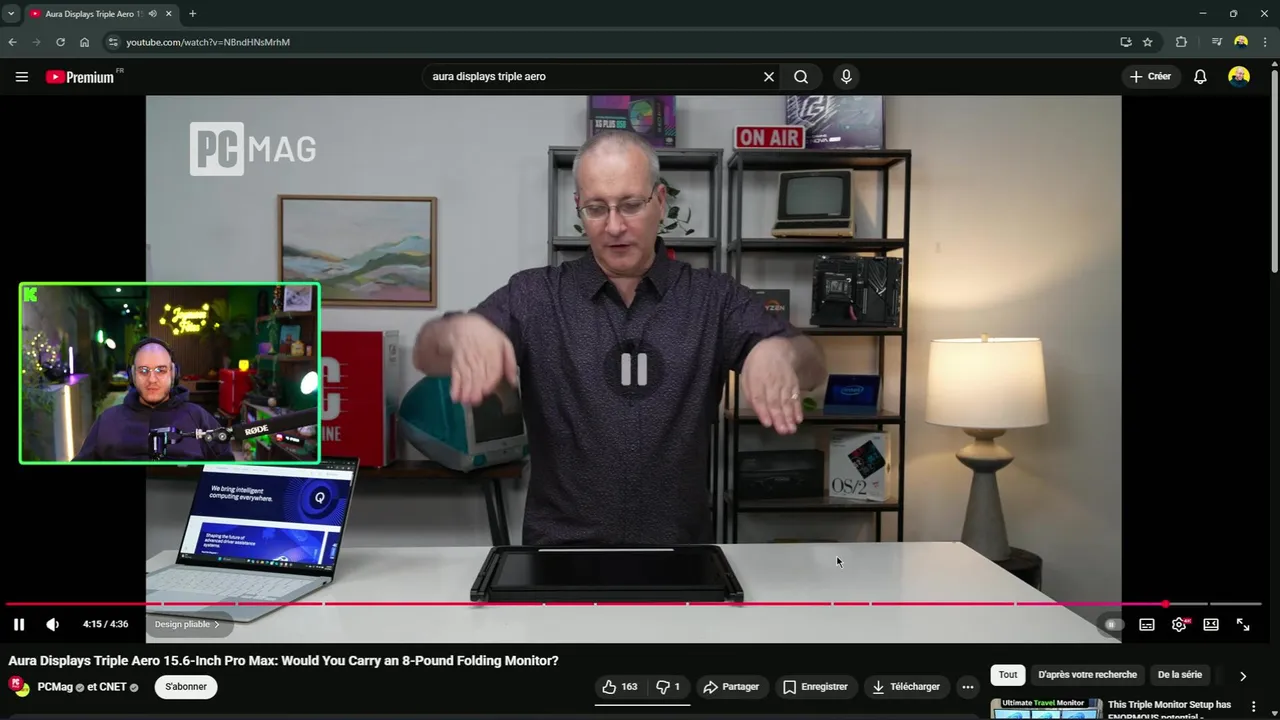Viewport: 1280px width, 720px height.
Task: Click the progress bar scrubber dot
Action: (x=1166, y=604)
